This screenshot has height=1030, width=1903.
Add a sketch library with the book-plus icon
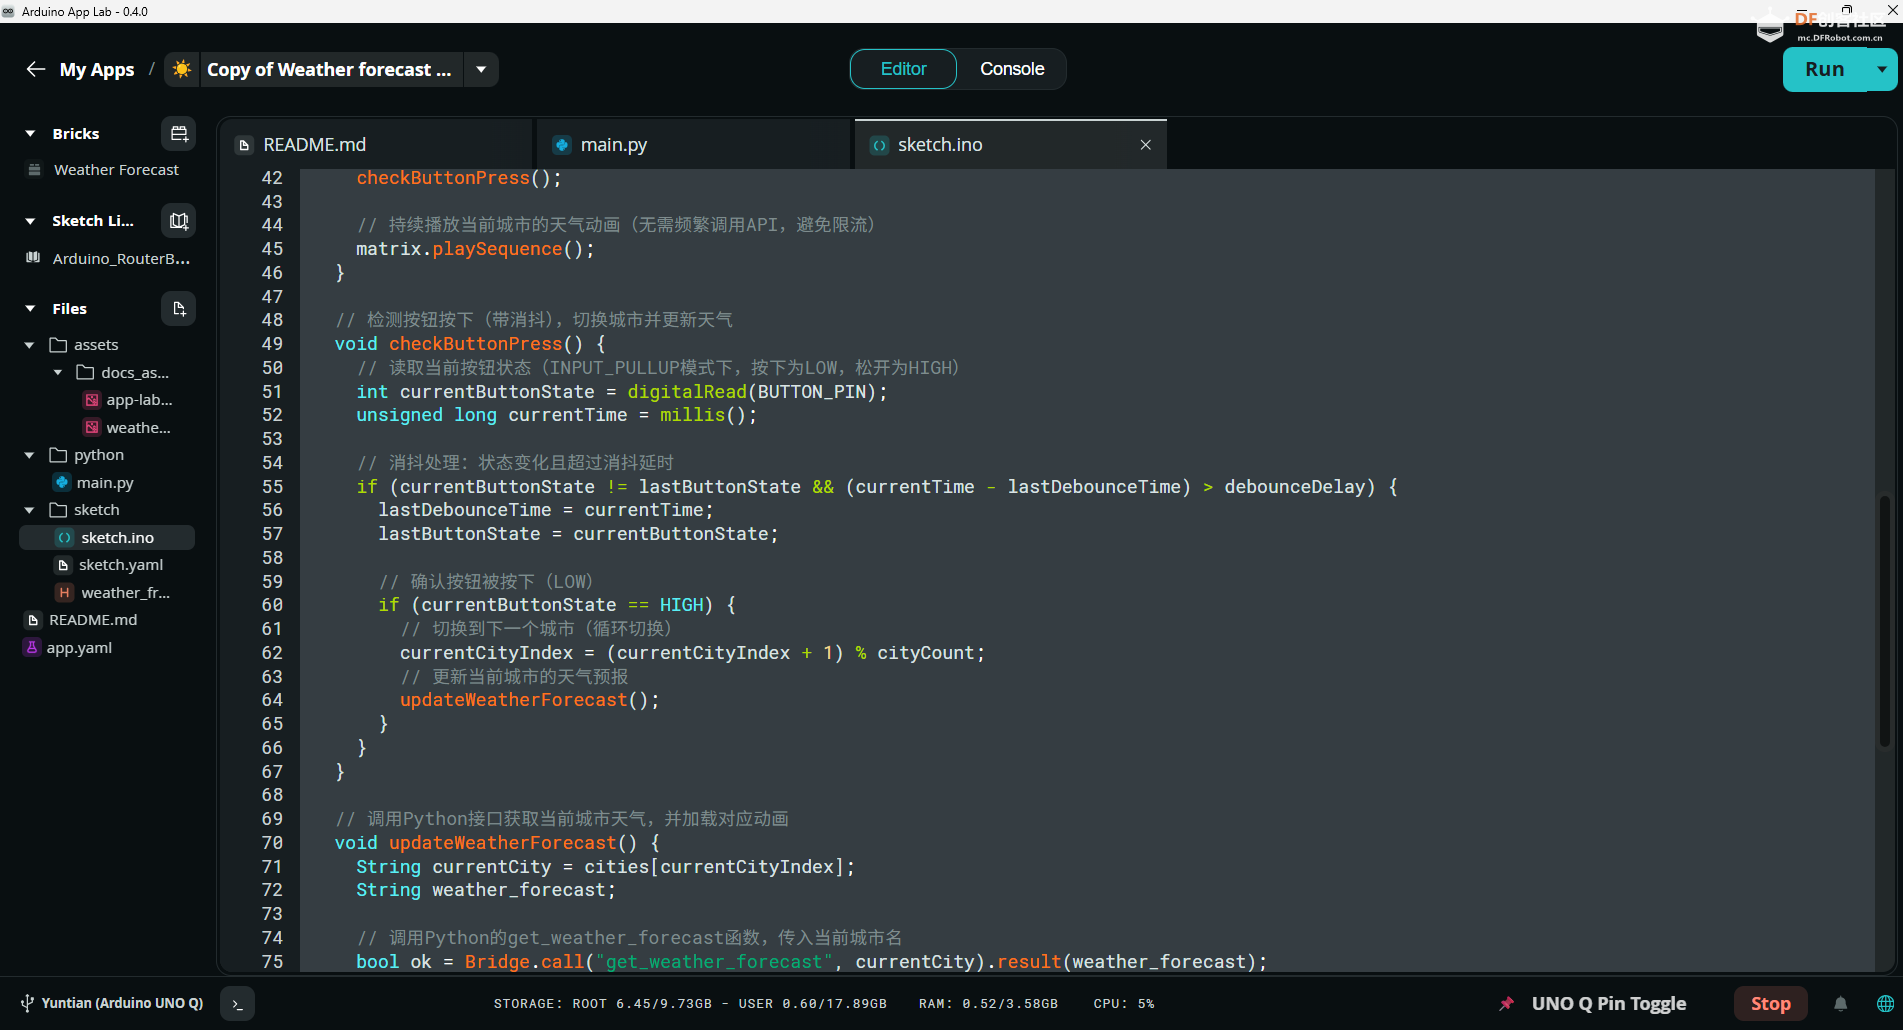pos(178,220)
